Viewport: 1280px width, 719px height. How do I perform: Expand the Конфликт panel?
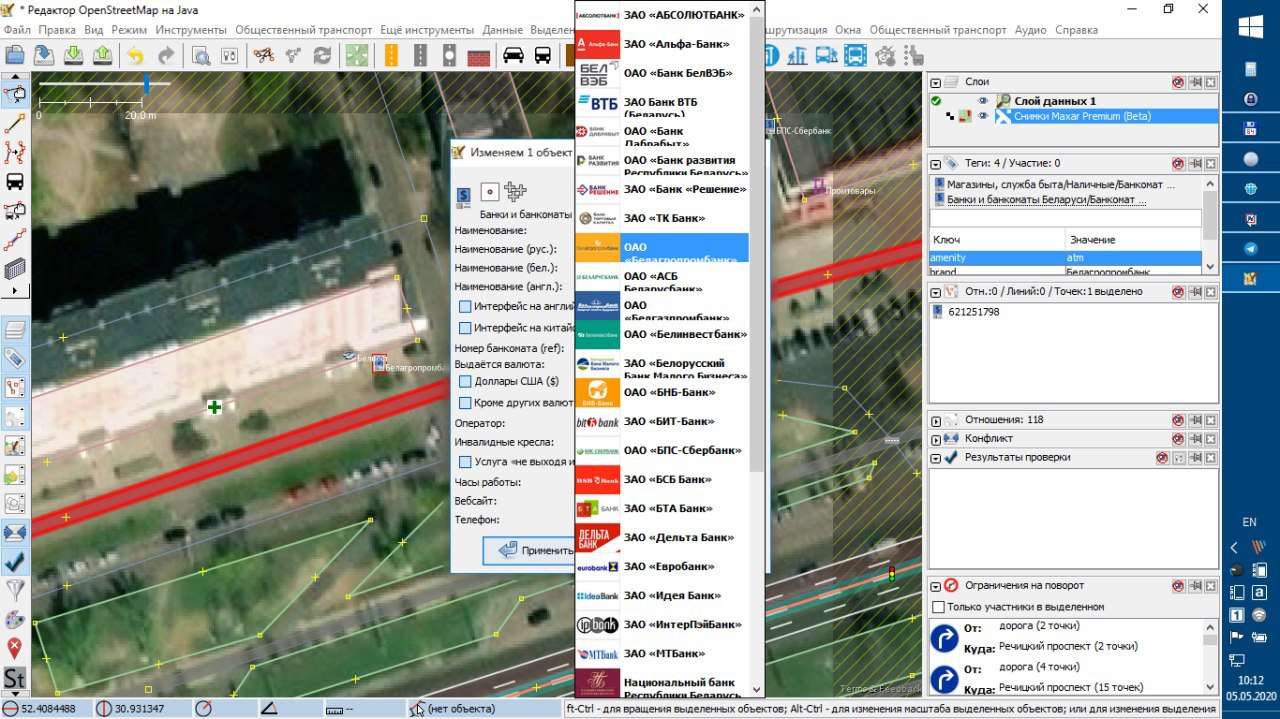(x=936, y=438)
